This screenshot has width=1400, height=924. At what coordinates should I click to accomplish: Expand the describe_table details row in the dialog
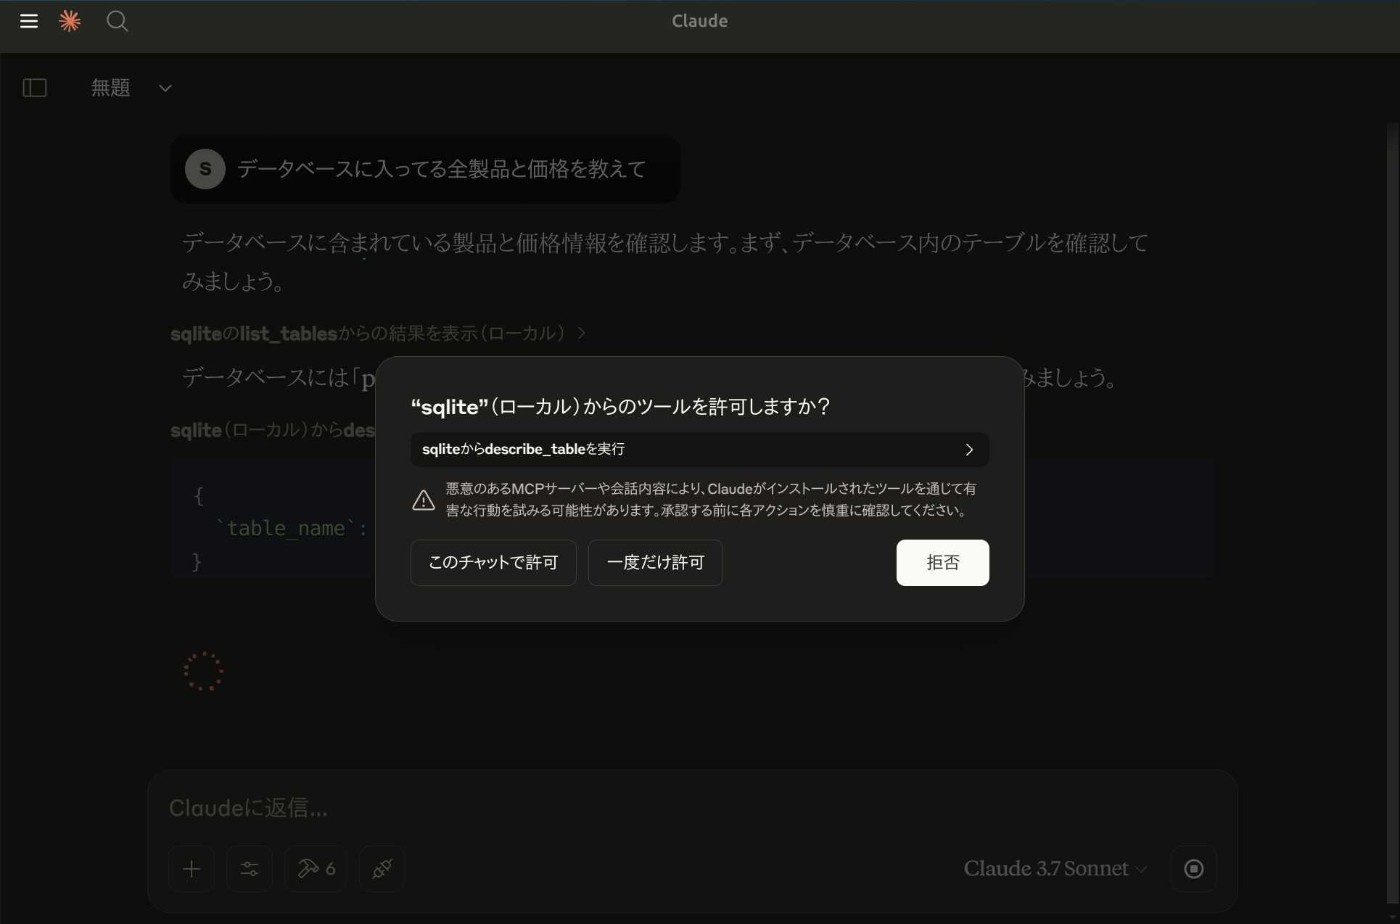[x=700, y=450]
